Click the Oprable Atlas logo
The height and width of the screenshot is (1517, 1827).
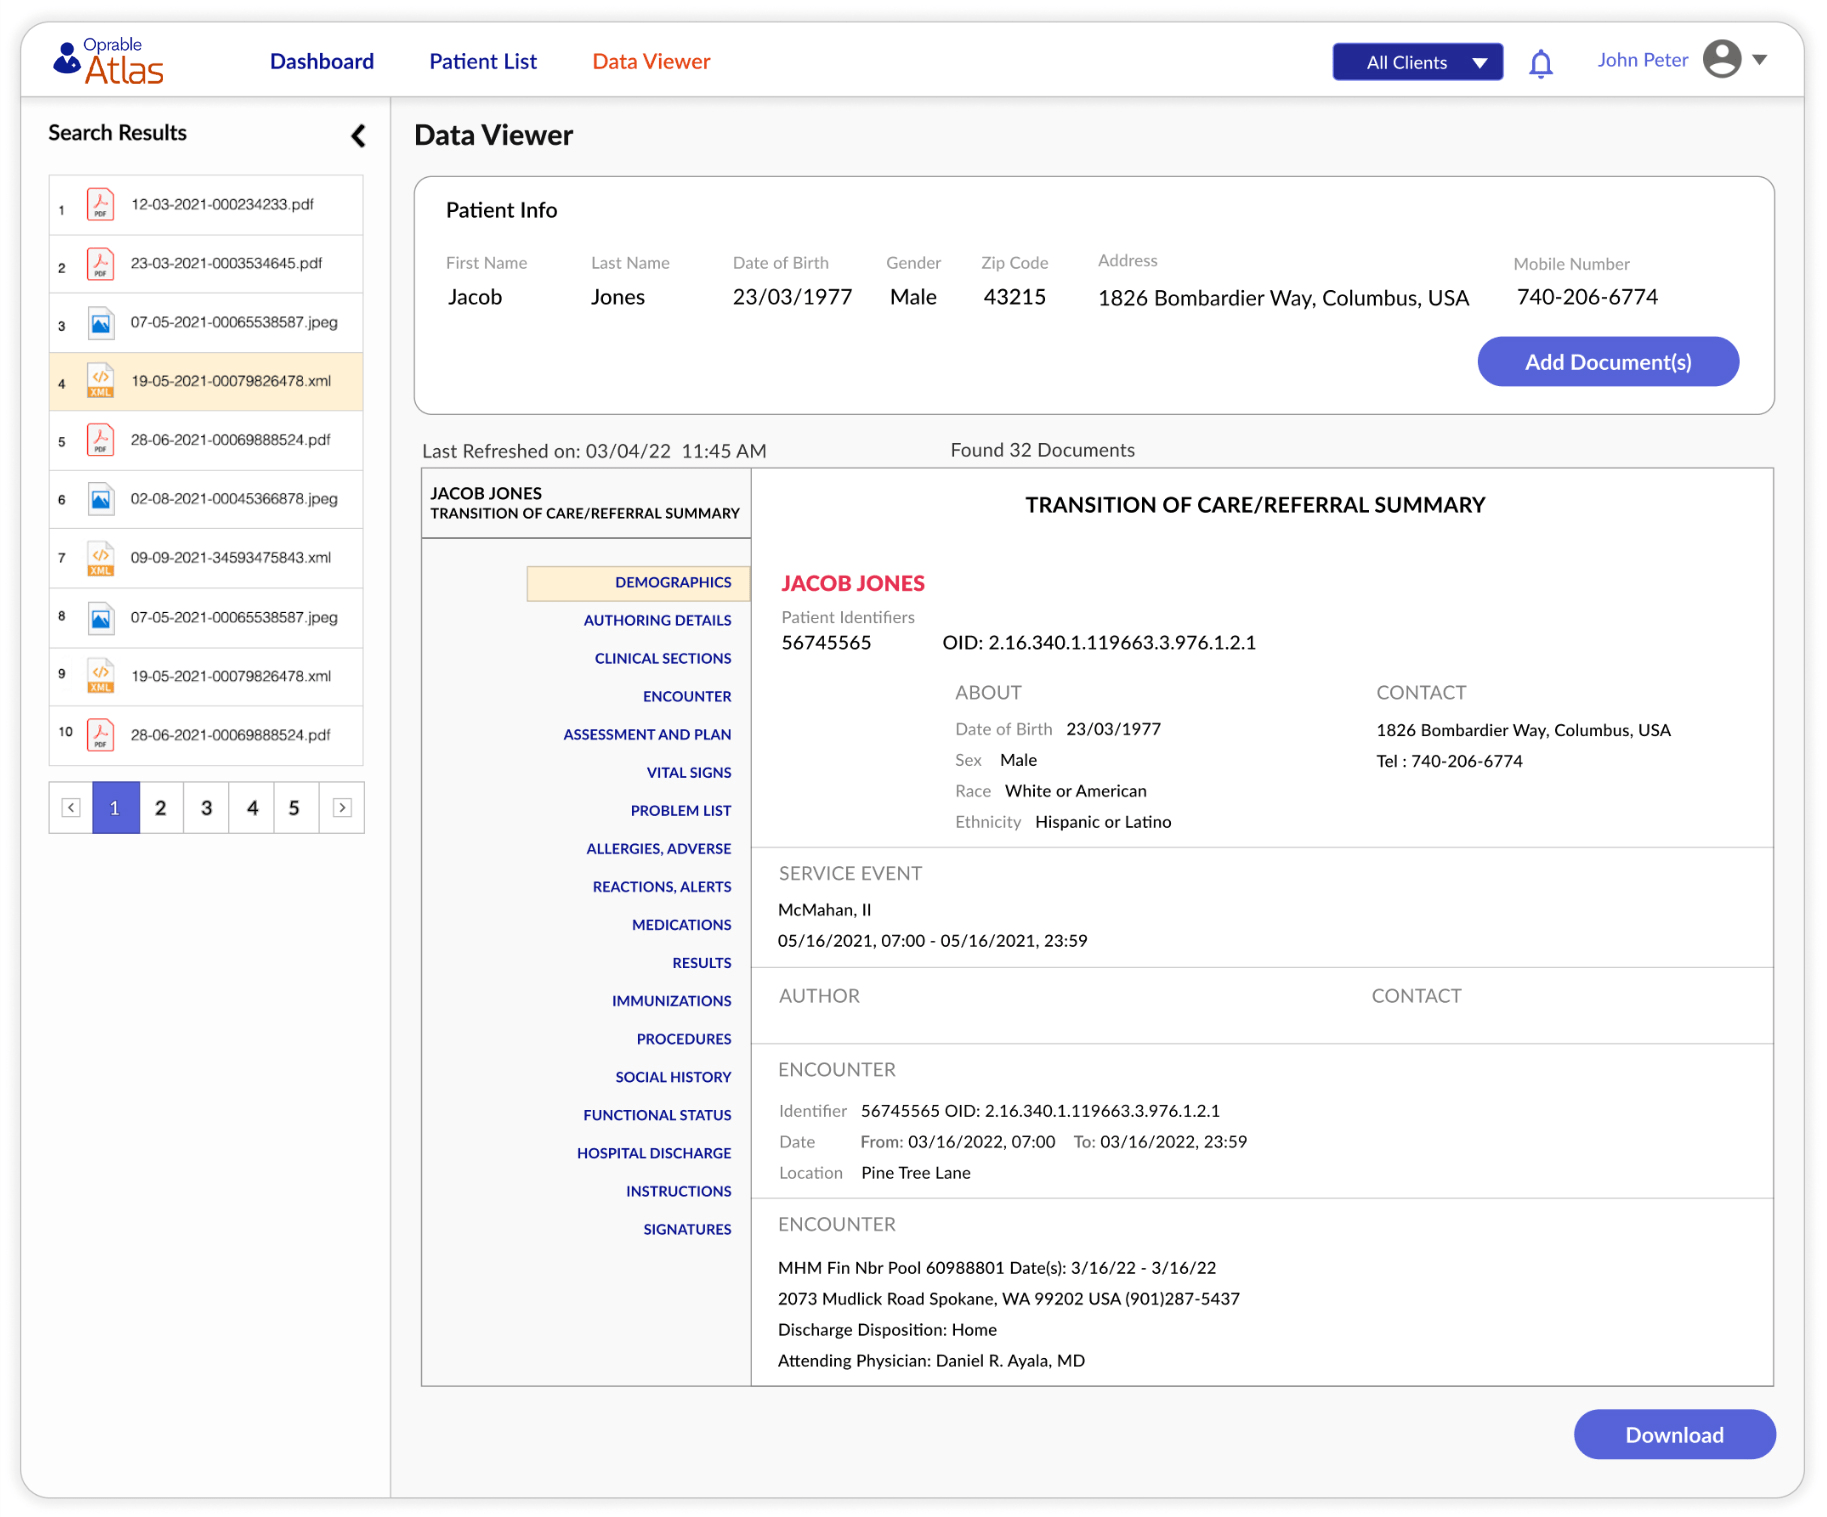pos(108,59)
